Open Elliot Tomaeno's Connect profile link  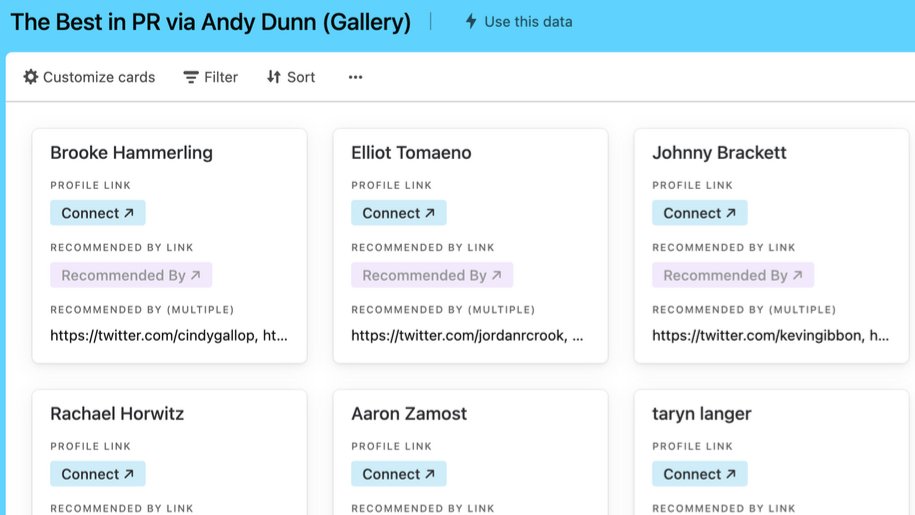point(399,213)
